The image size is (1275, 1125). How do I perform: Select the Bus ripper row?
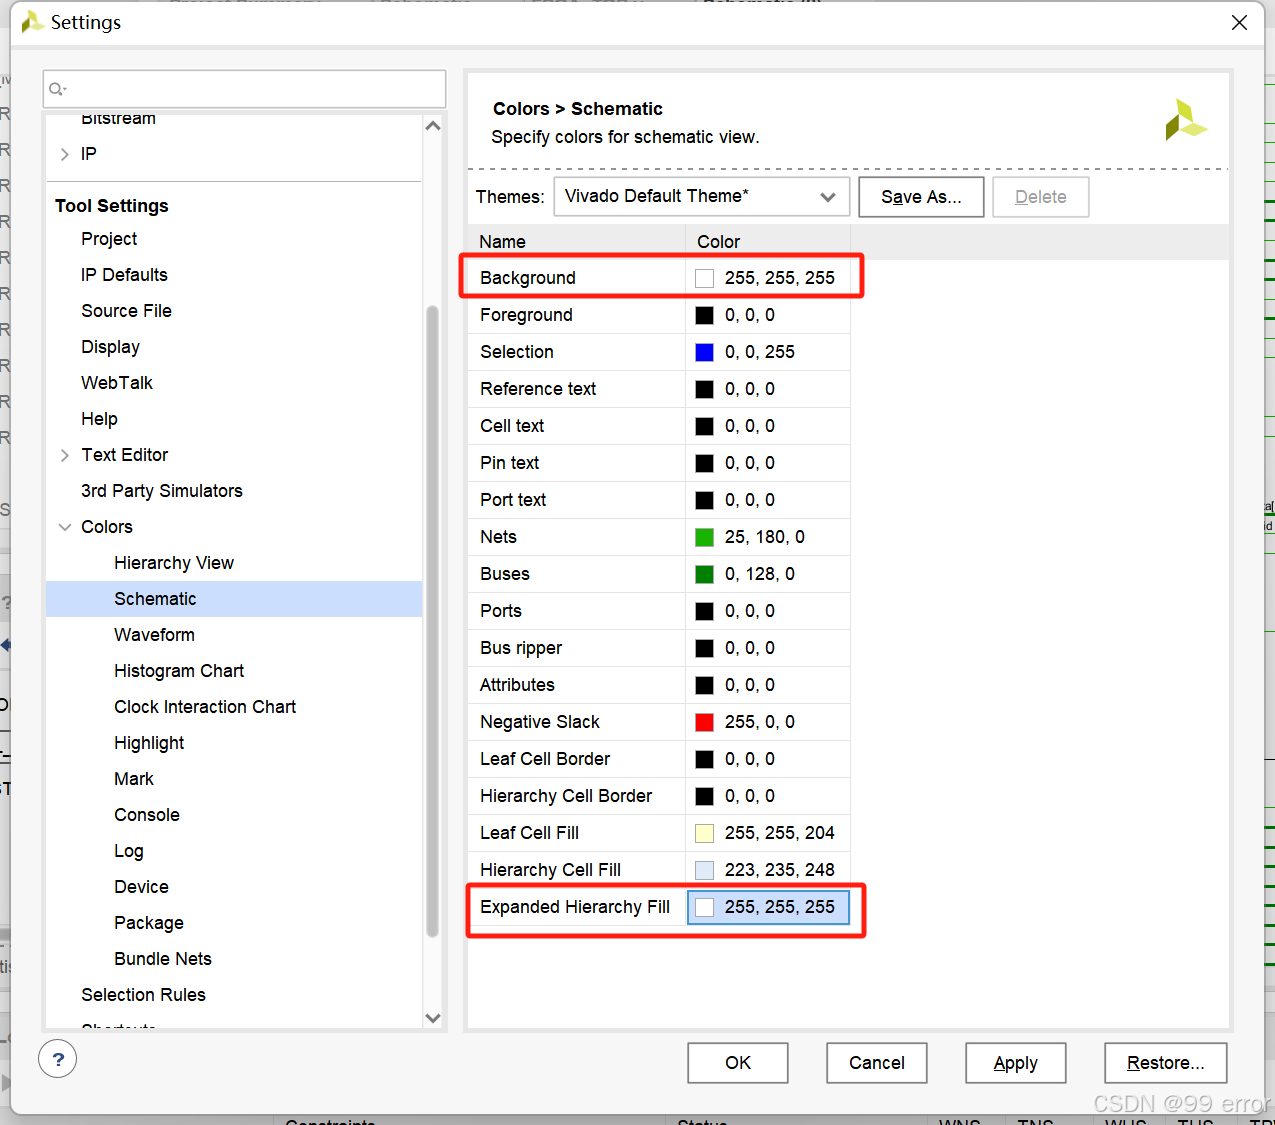659,648
